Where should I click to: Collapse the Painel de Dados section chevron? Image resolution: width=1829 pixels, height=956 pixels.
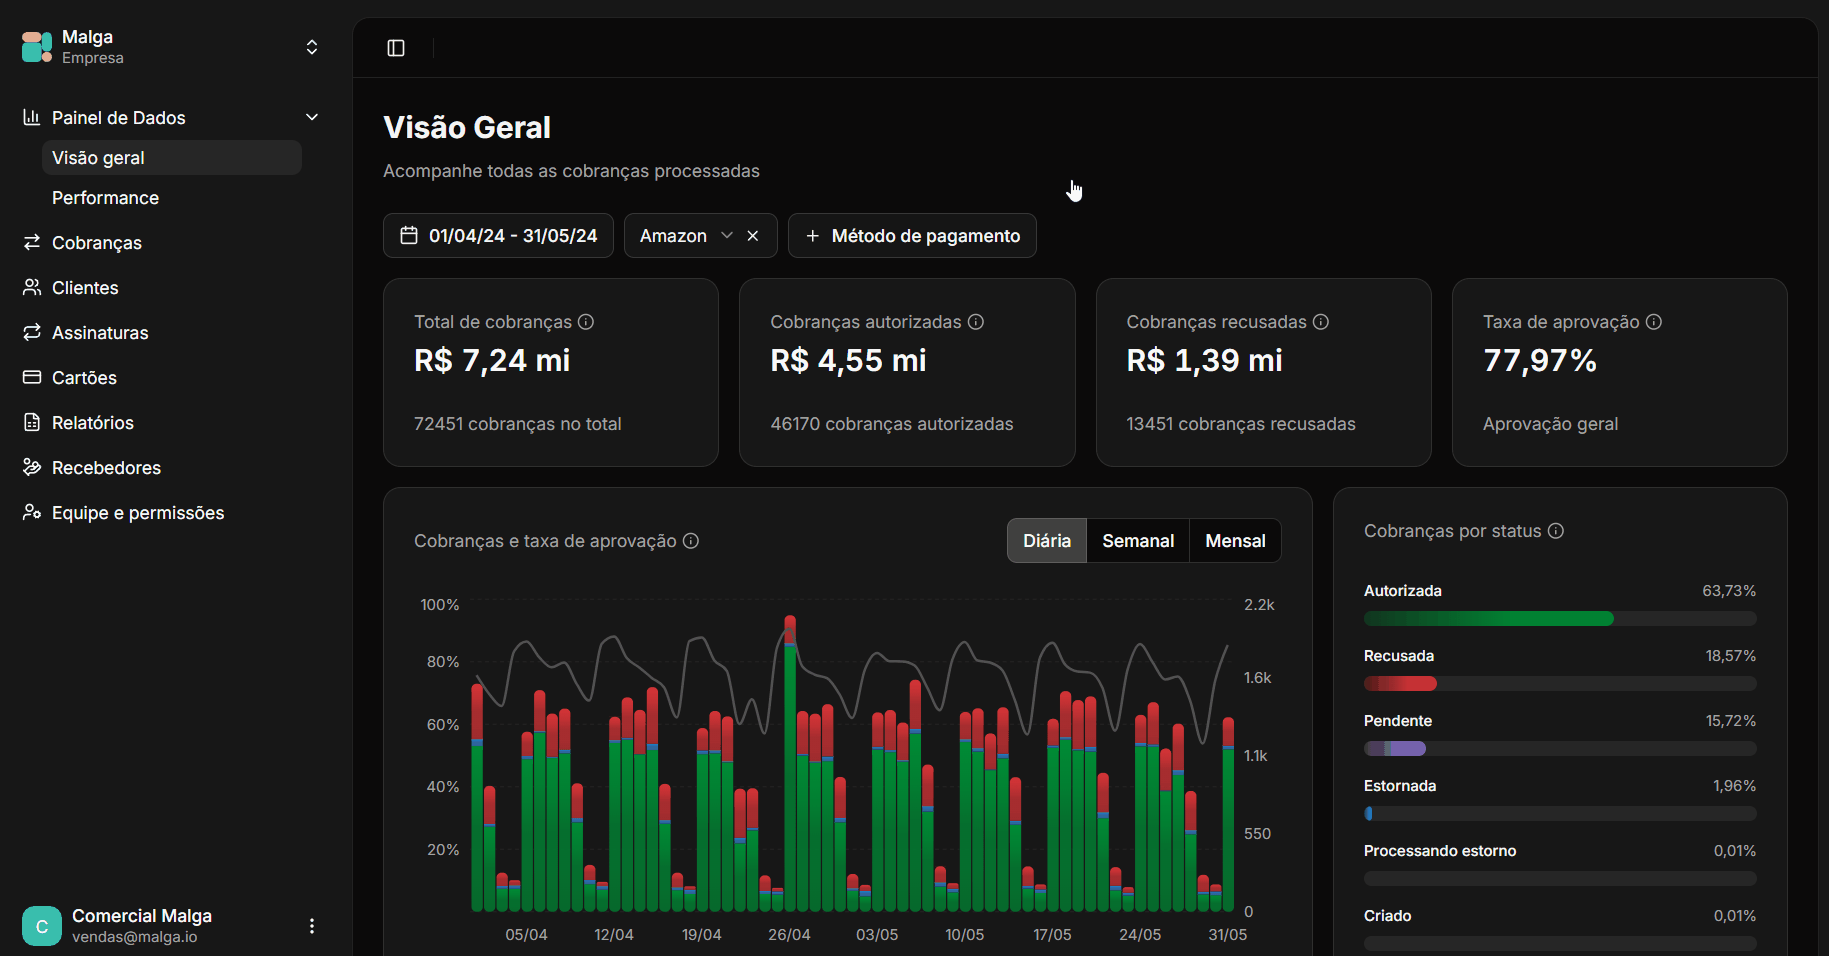[x=312, y=117]
